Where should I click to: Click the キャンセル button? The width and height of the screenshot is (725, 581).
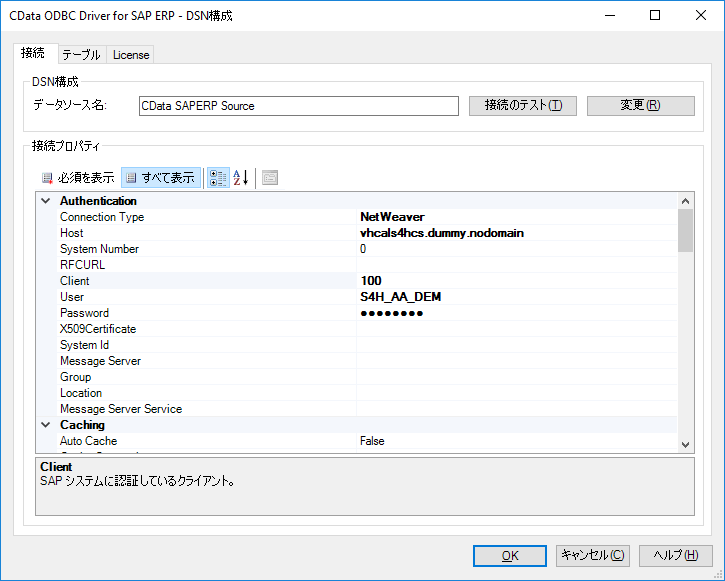click(593, 556)
